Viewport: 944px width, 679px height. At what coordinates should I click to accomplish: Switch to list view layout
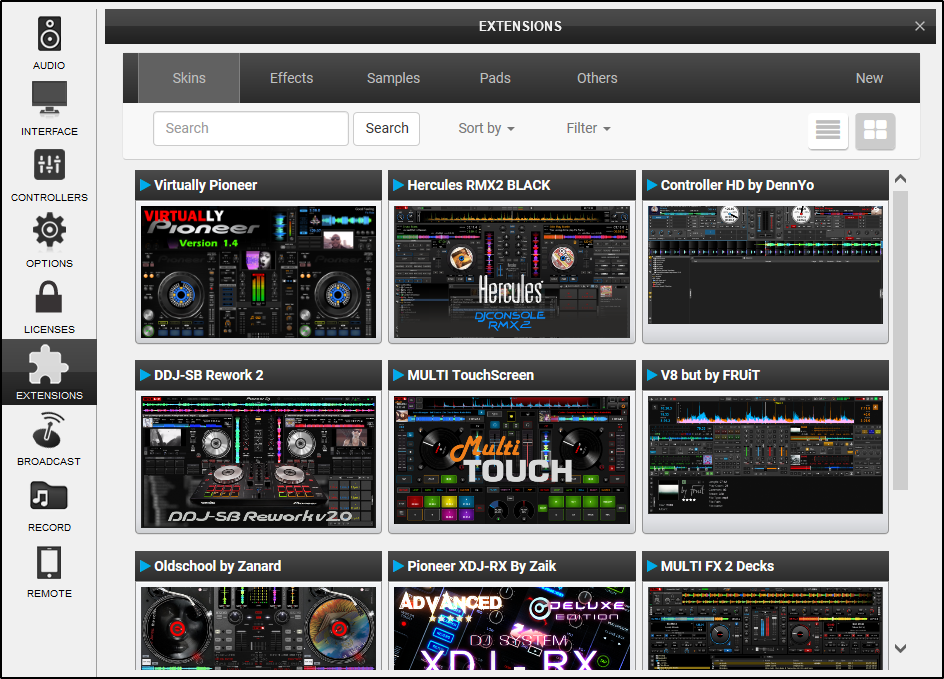[x=828, y=130]
